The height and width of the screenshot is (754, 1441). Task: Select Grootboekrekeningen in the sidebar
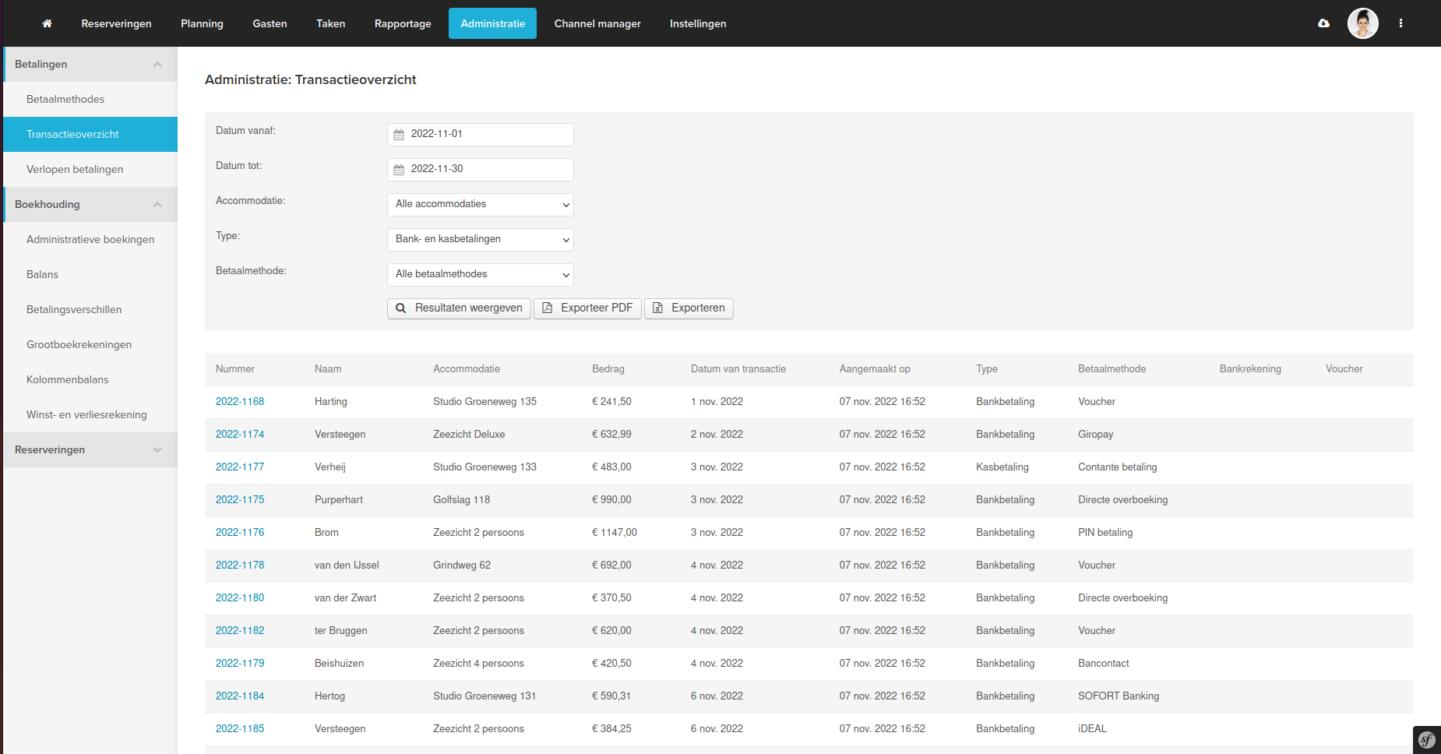point(79,345)
